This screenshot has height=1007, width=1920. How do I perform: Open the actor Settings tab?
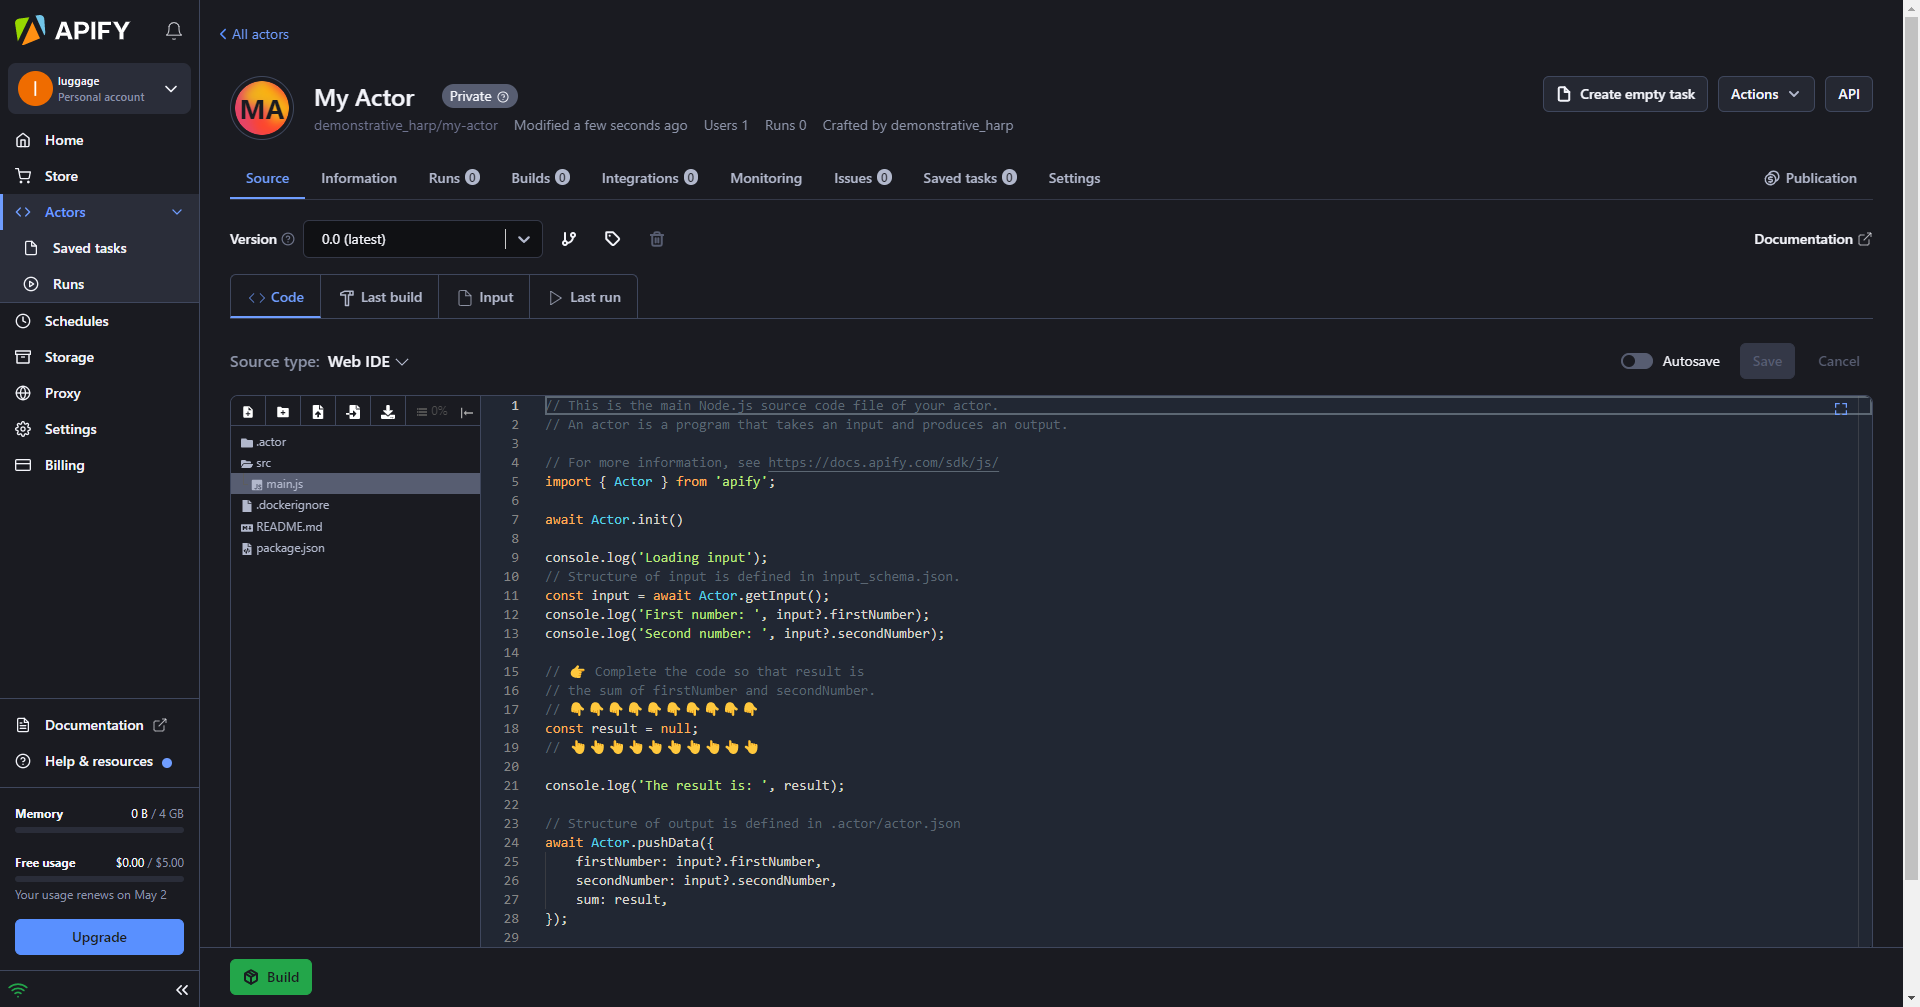[x=1074, y=178]
